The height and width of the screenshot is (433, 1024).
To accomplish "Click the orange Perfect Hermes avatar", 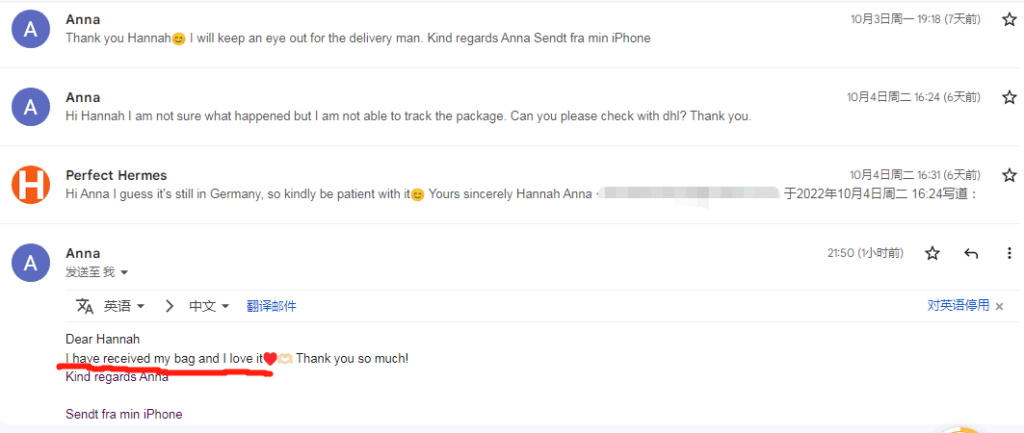I will coord(31,185).
